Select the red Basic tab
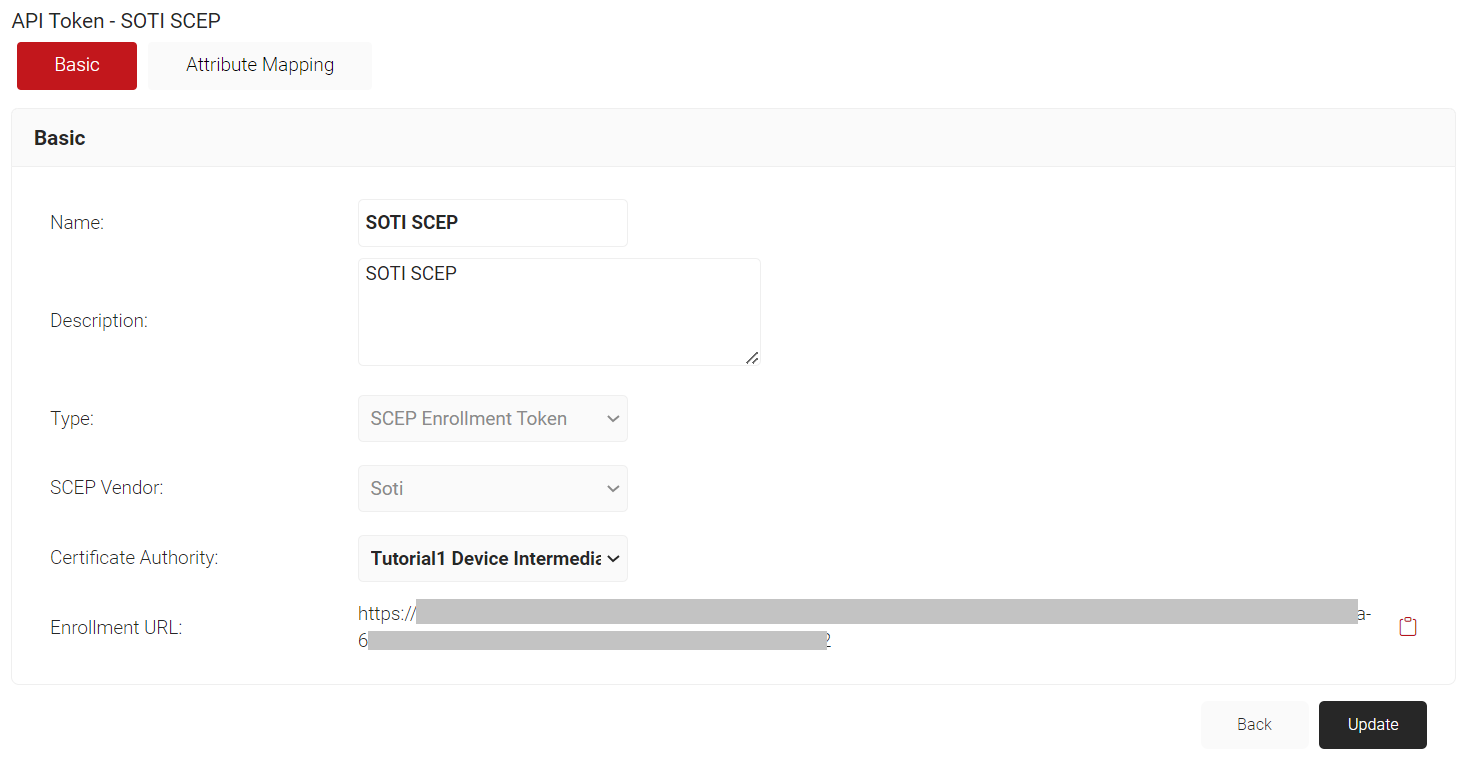The width and height of the screenshot is (1465, 759). click(77, 65)
